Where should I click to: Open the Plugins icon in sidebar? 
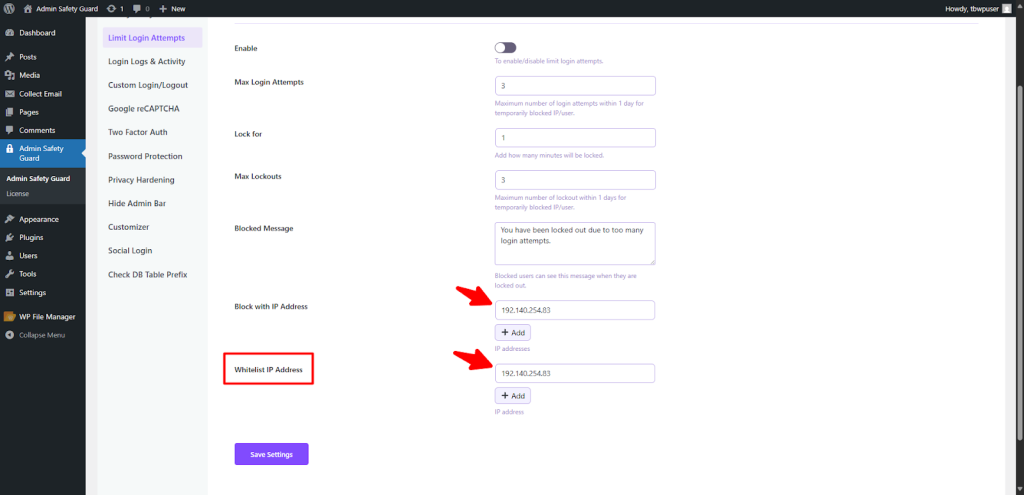tap(9, 237)
